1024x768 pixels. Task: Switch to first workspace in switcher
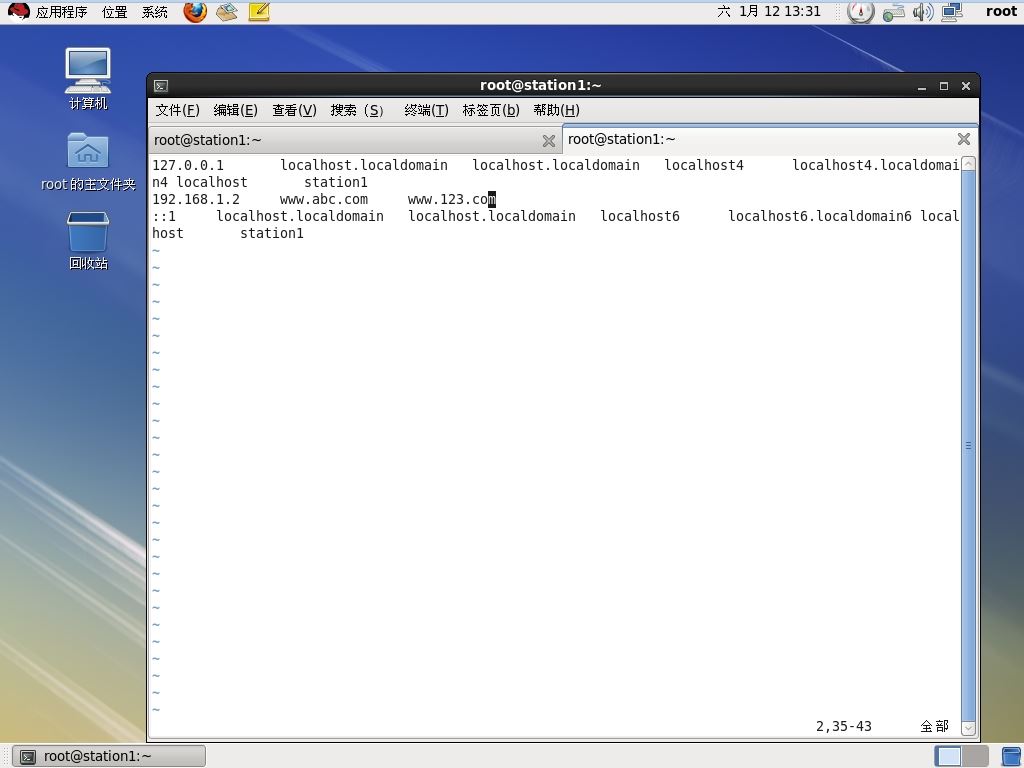[x=948, y=756]
